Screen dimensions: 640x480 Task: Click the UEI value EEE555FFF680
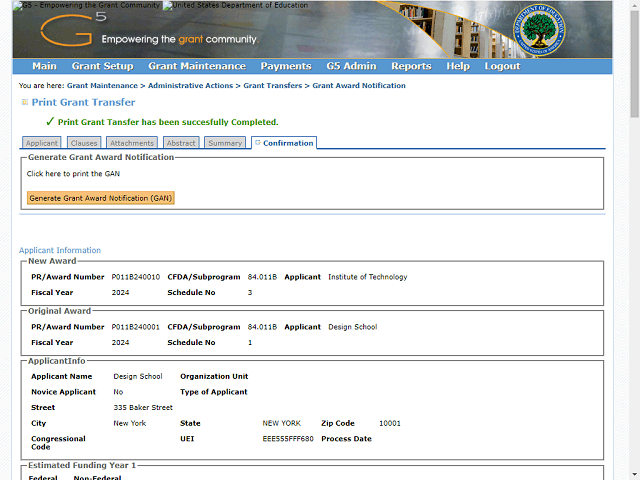point(288,439)
